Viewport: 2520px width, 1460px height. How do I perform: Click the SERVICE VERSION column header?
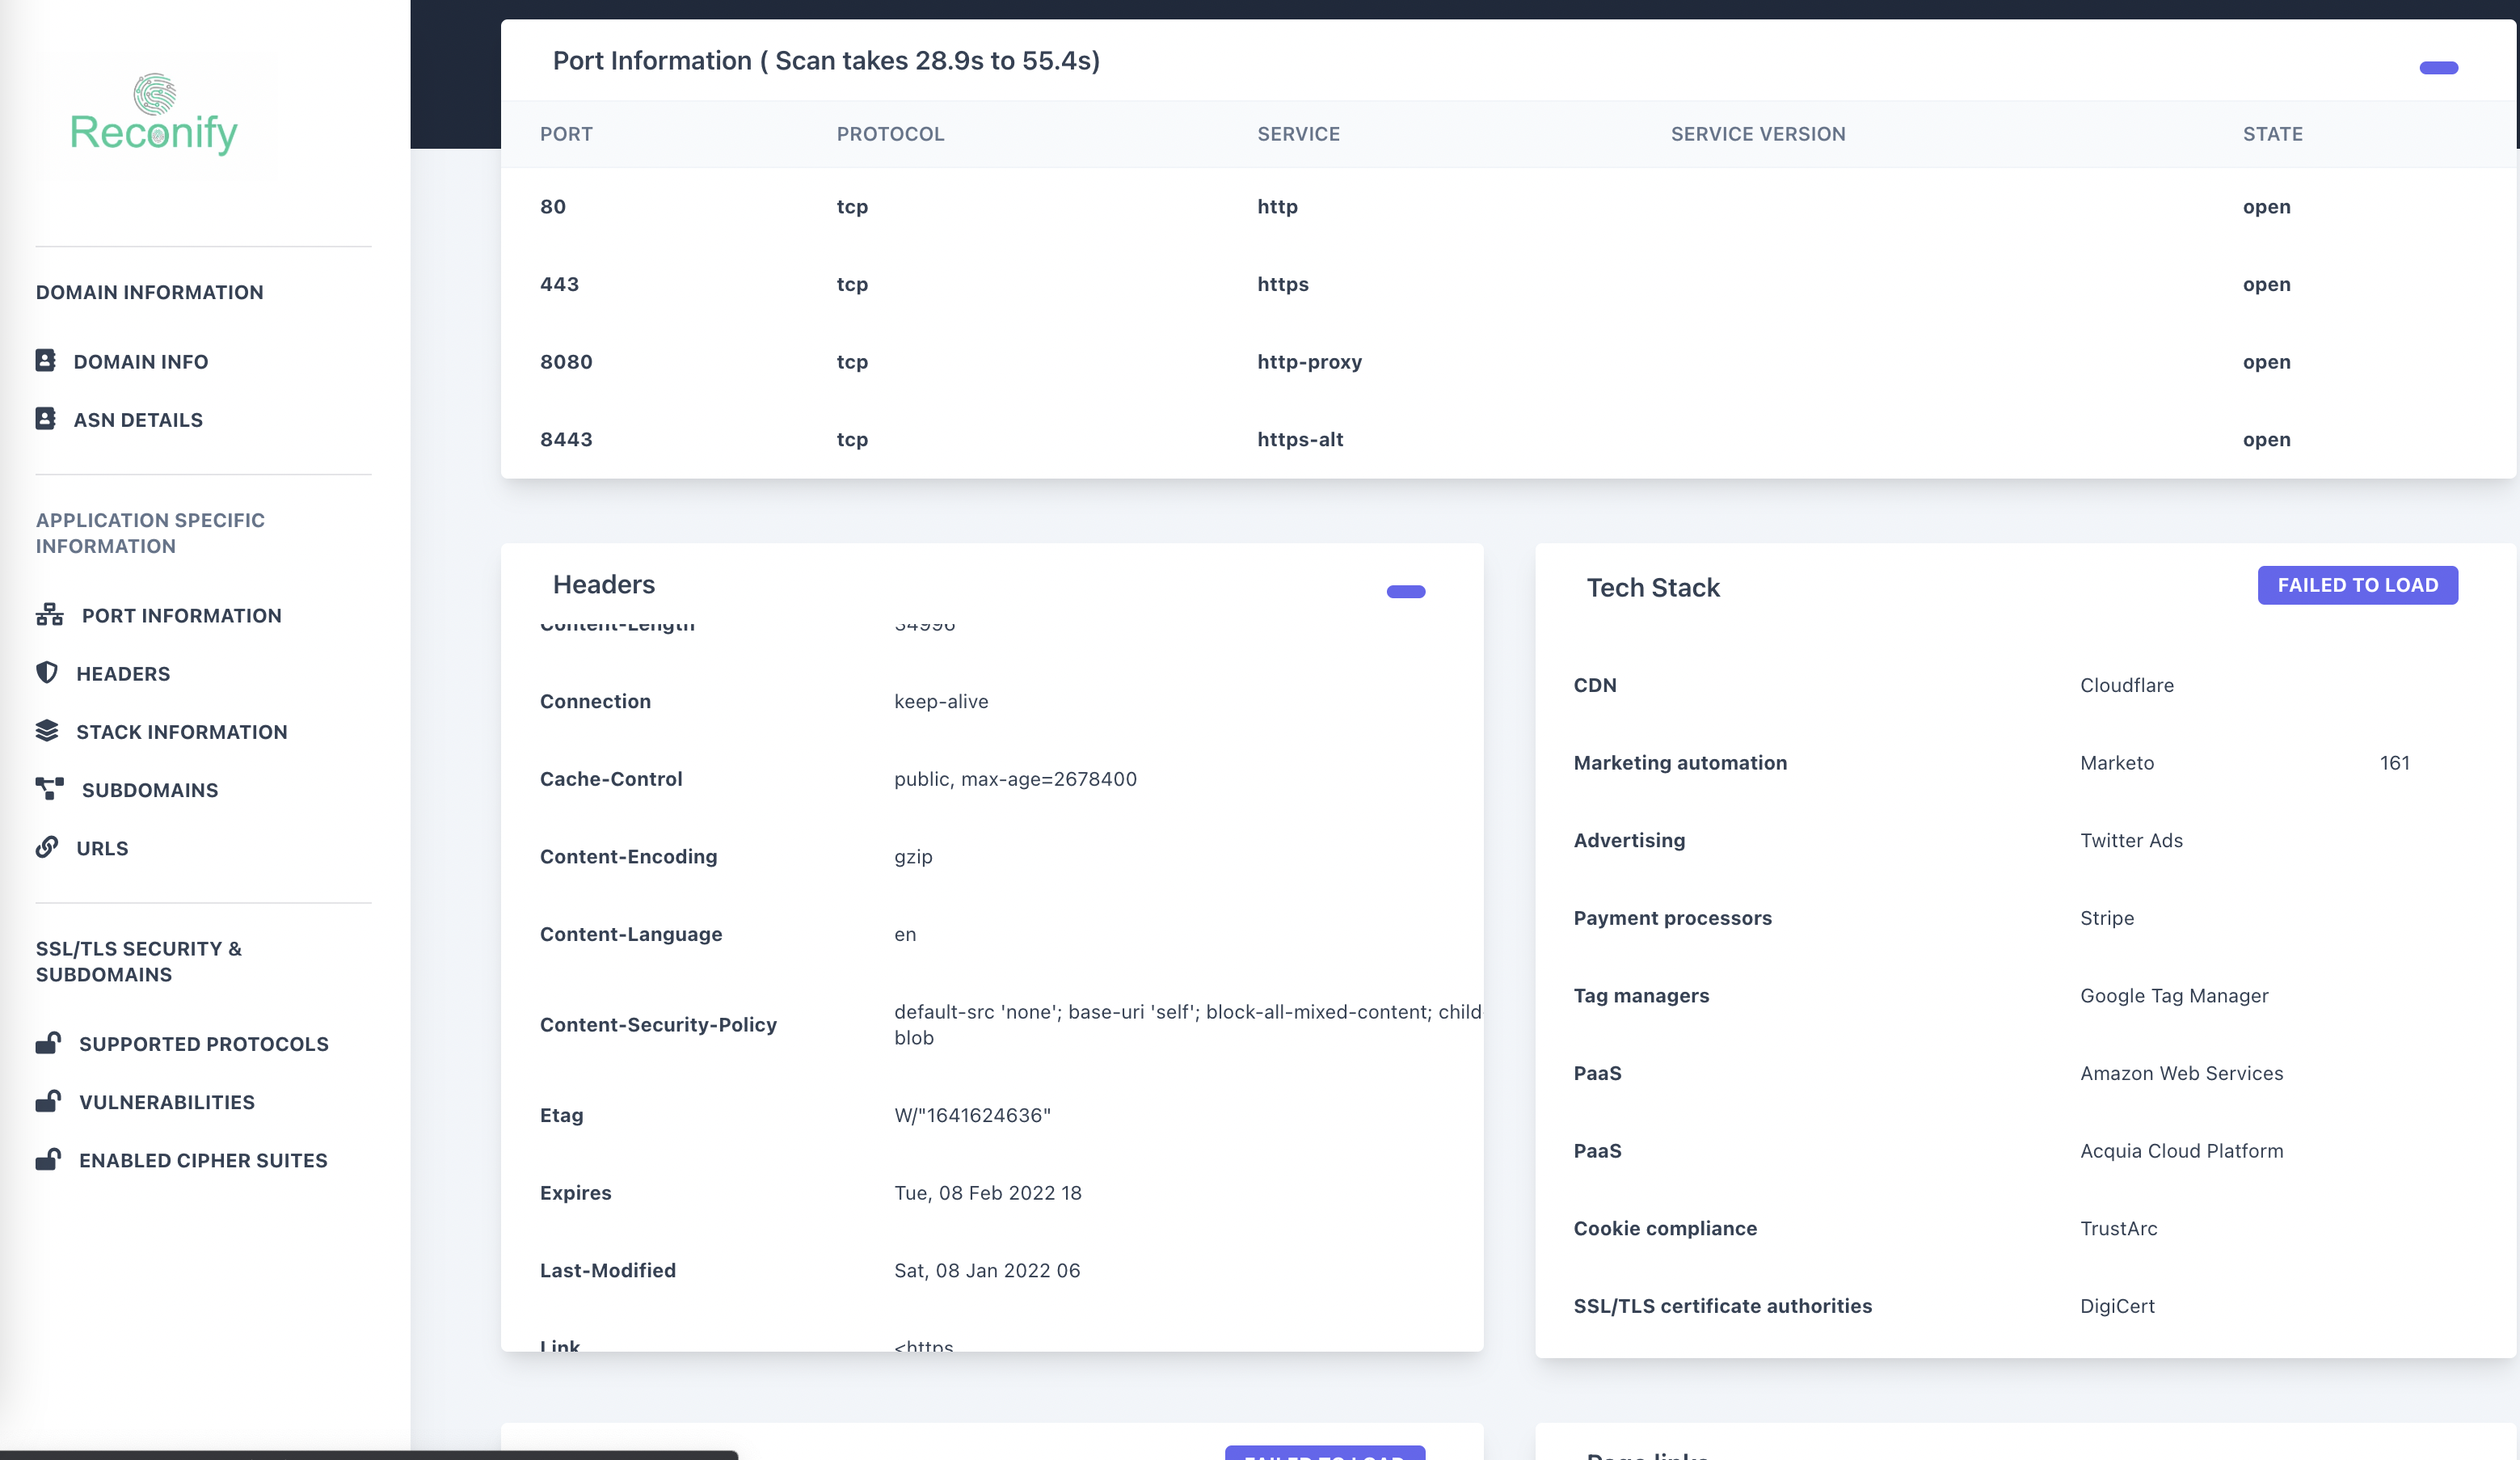click(x=1758, y=134)
